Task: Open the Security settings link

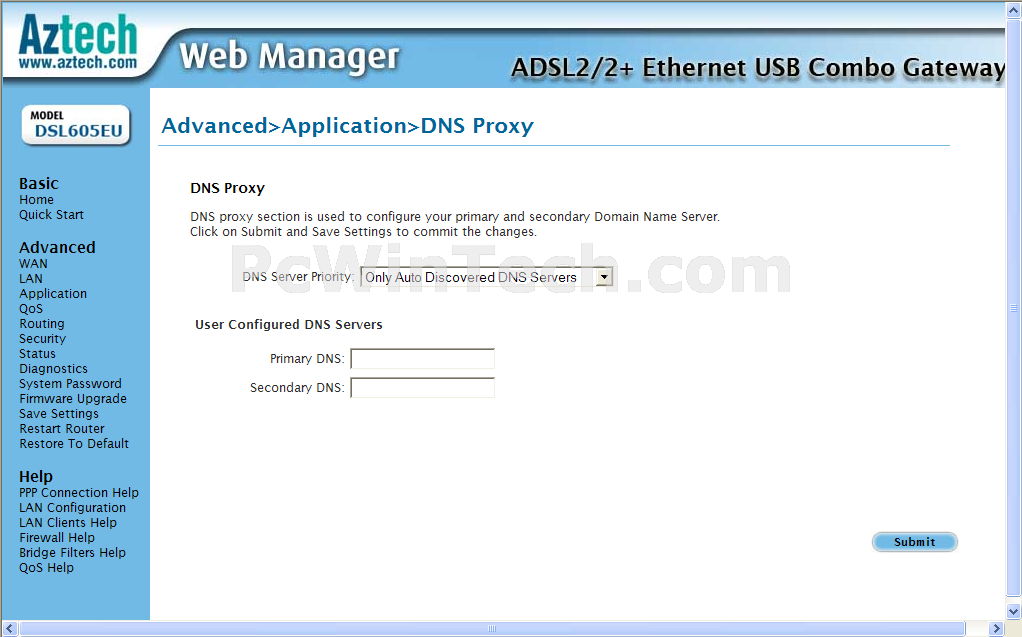Action: pos(42,338)
